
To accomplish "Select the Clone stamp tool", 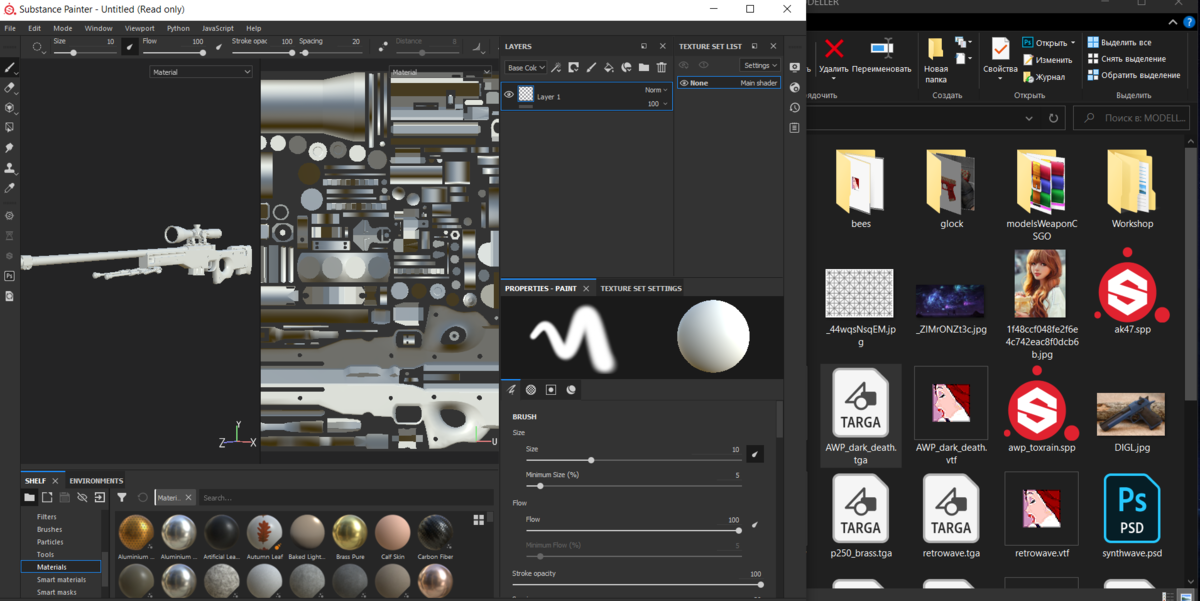I will click(x=10, y=168).
